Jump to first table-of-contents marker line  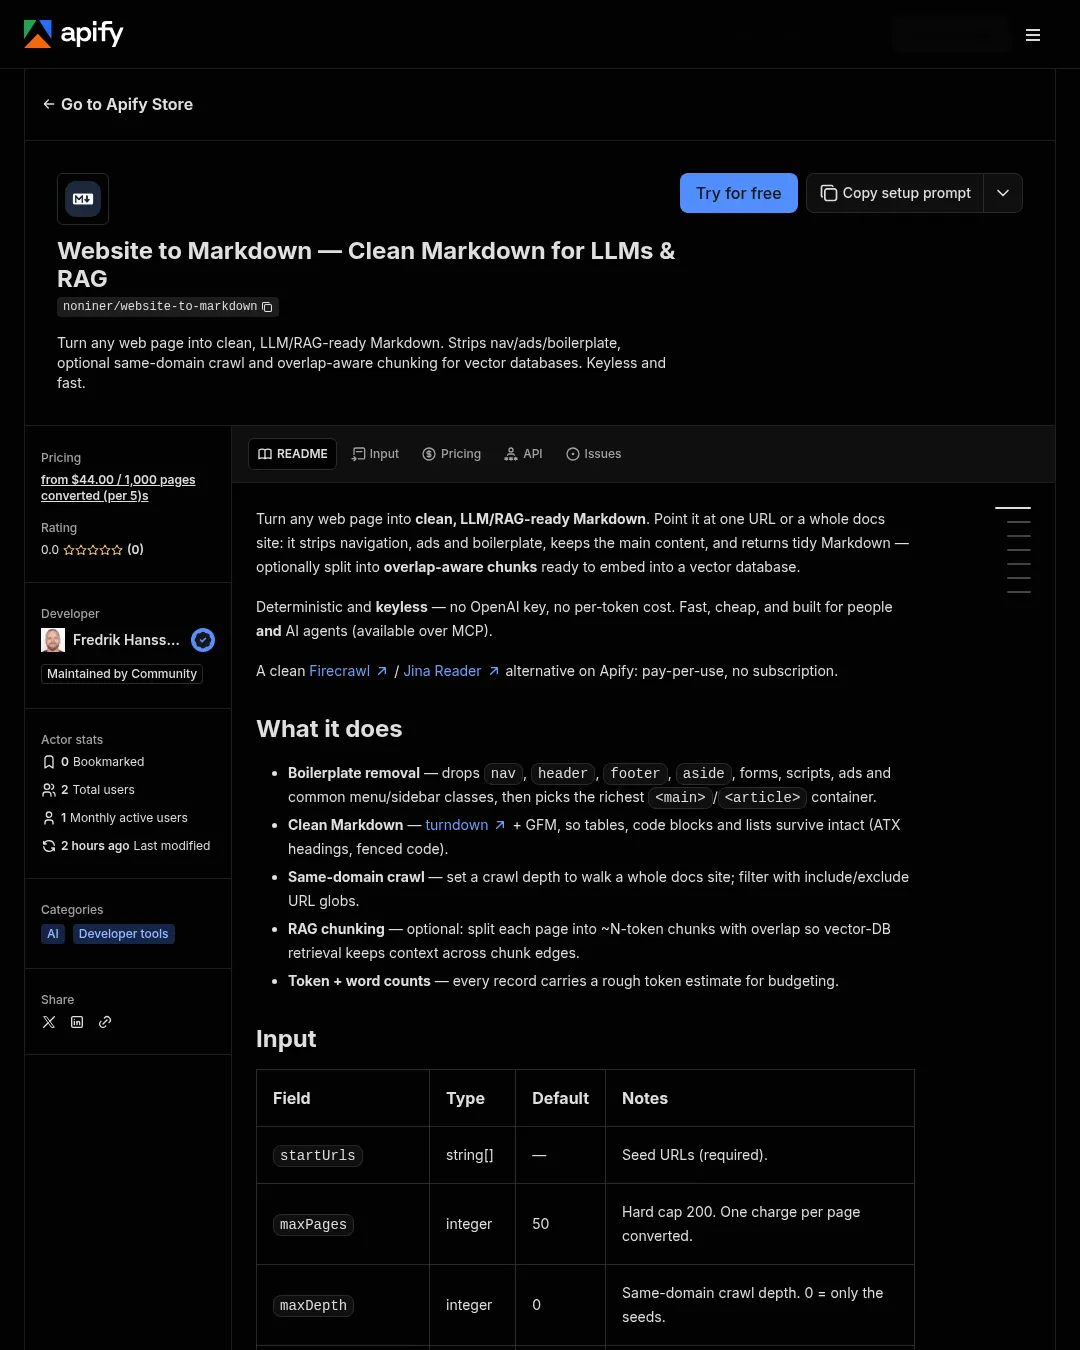tap(1013, 509)
